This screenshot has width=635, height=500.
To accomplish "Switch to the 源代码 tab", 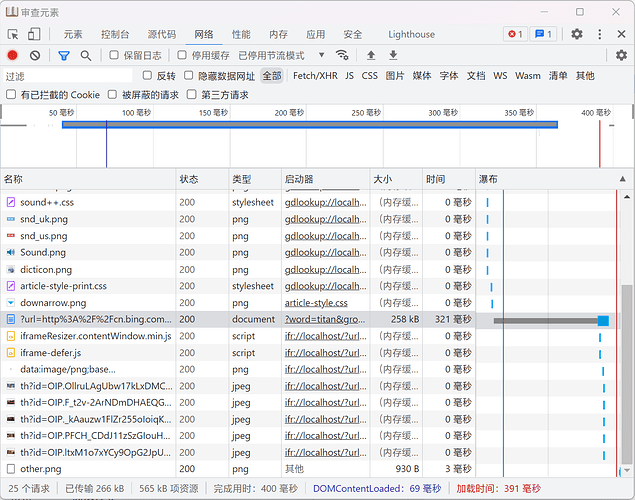I will coord(162,34).
